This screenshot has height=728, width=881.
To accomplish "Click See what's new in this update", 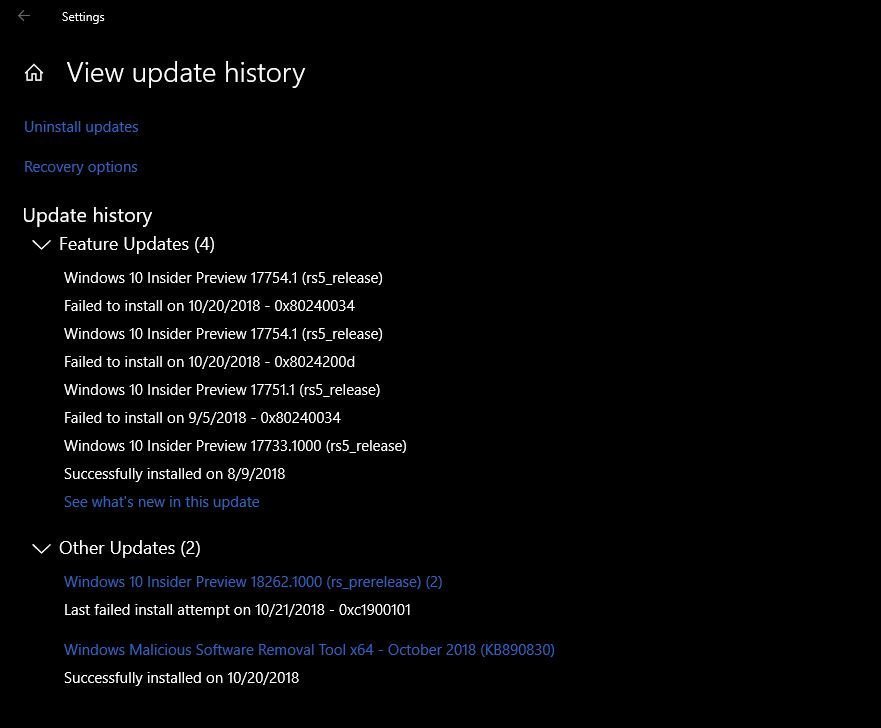I will point(162,502).
